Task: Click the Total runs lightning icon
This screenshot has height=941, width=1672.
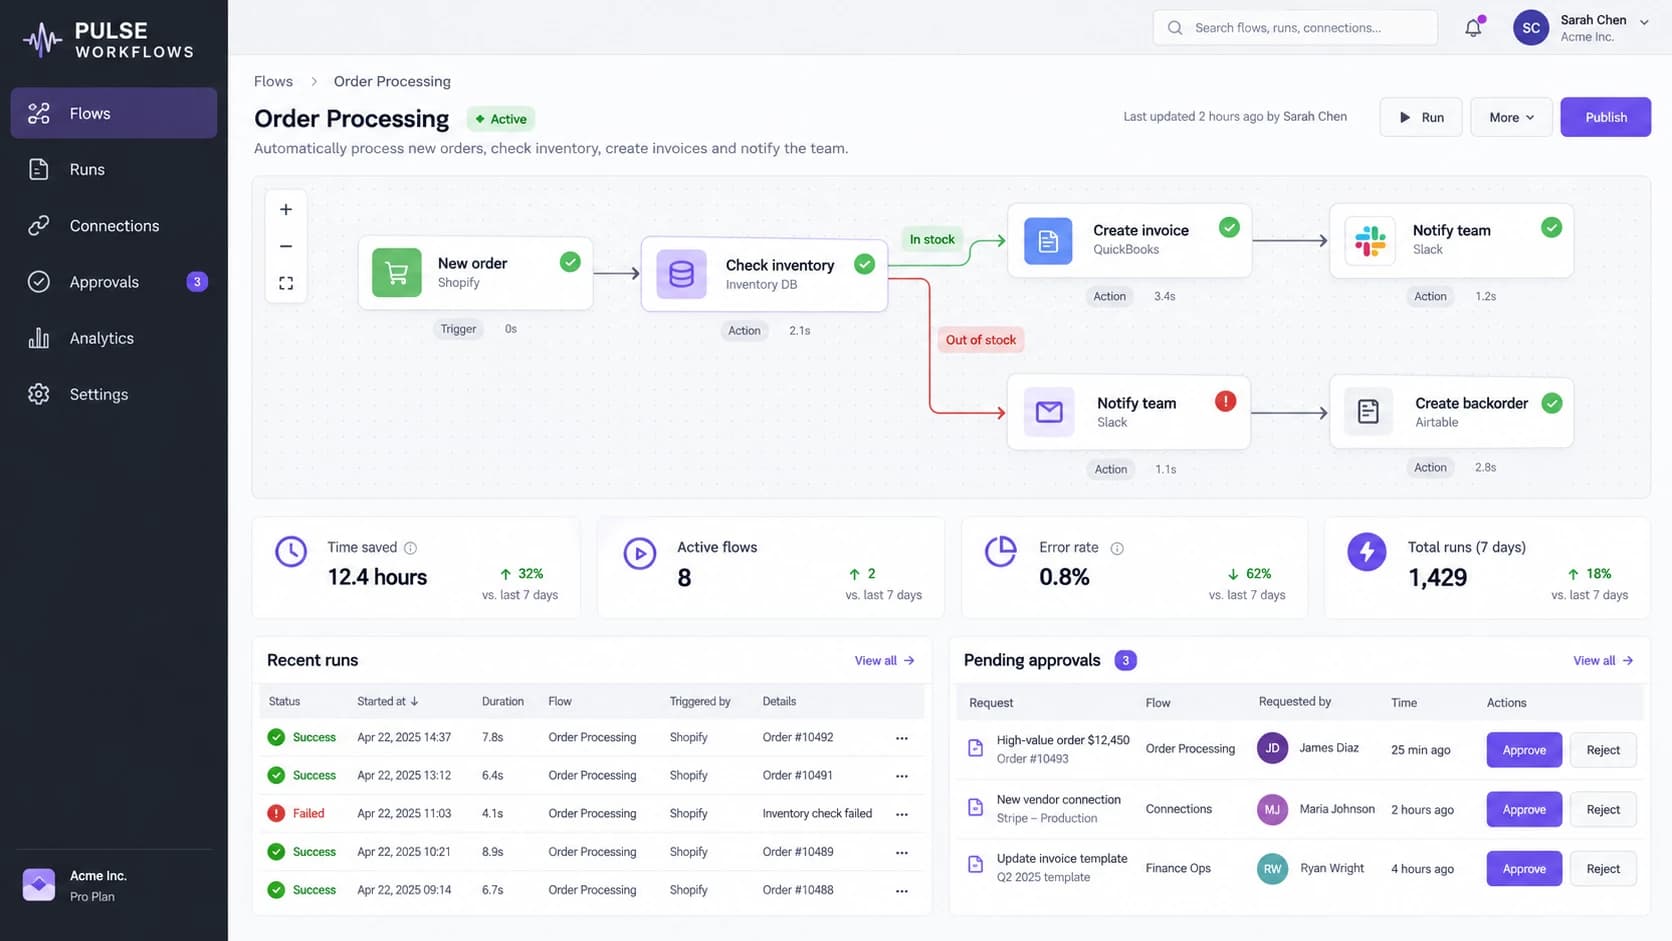Action: point(1366,551)
